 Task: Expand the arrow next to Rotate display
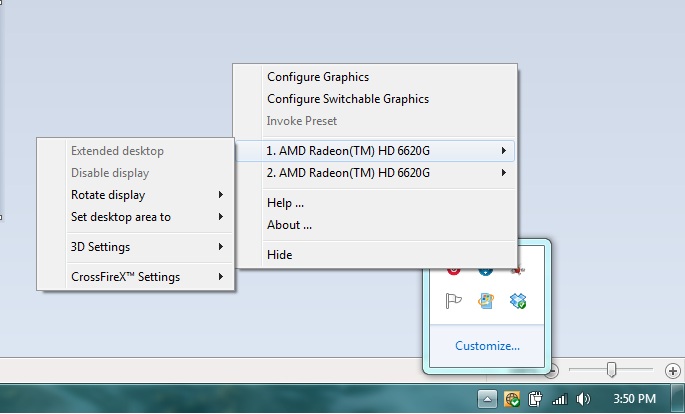click(x=221, y=194)
